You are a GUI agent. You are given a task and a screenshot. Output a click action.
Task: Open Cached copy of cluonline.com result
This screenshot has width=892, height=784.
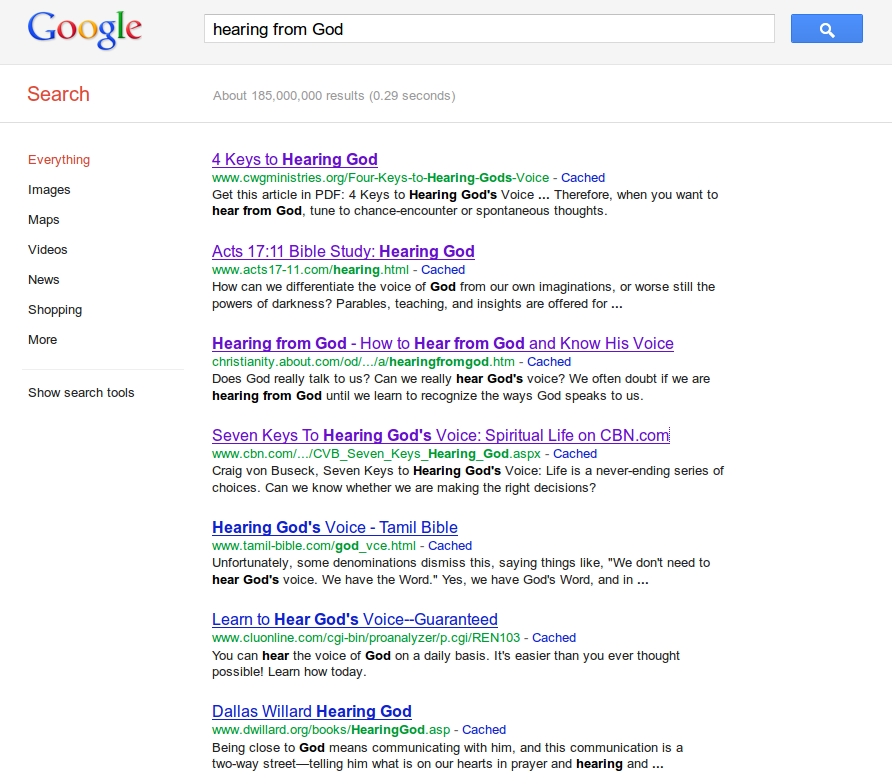tap(554, 638)
